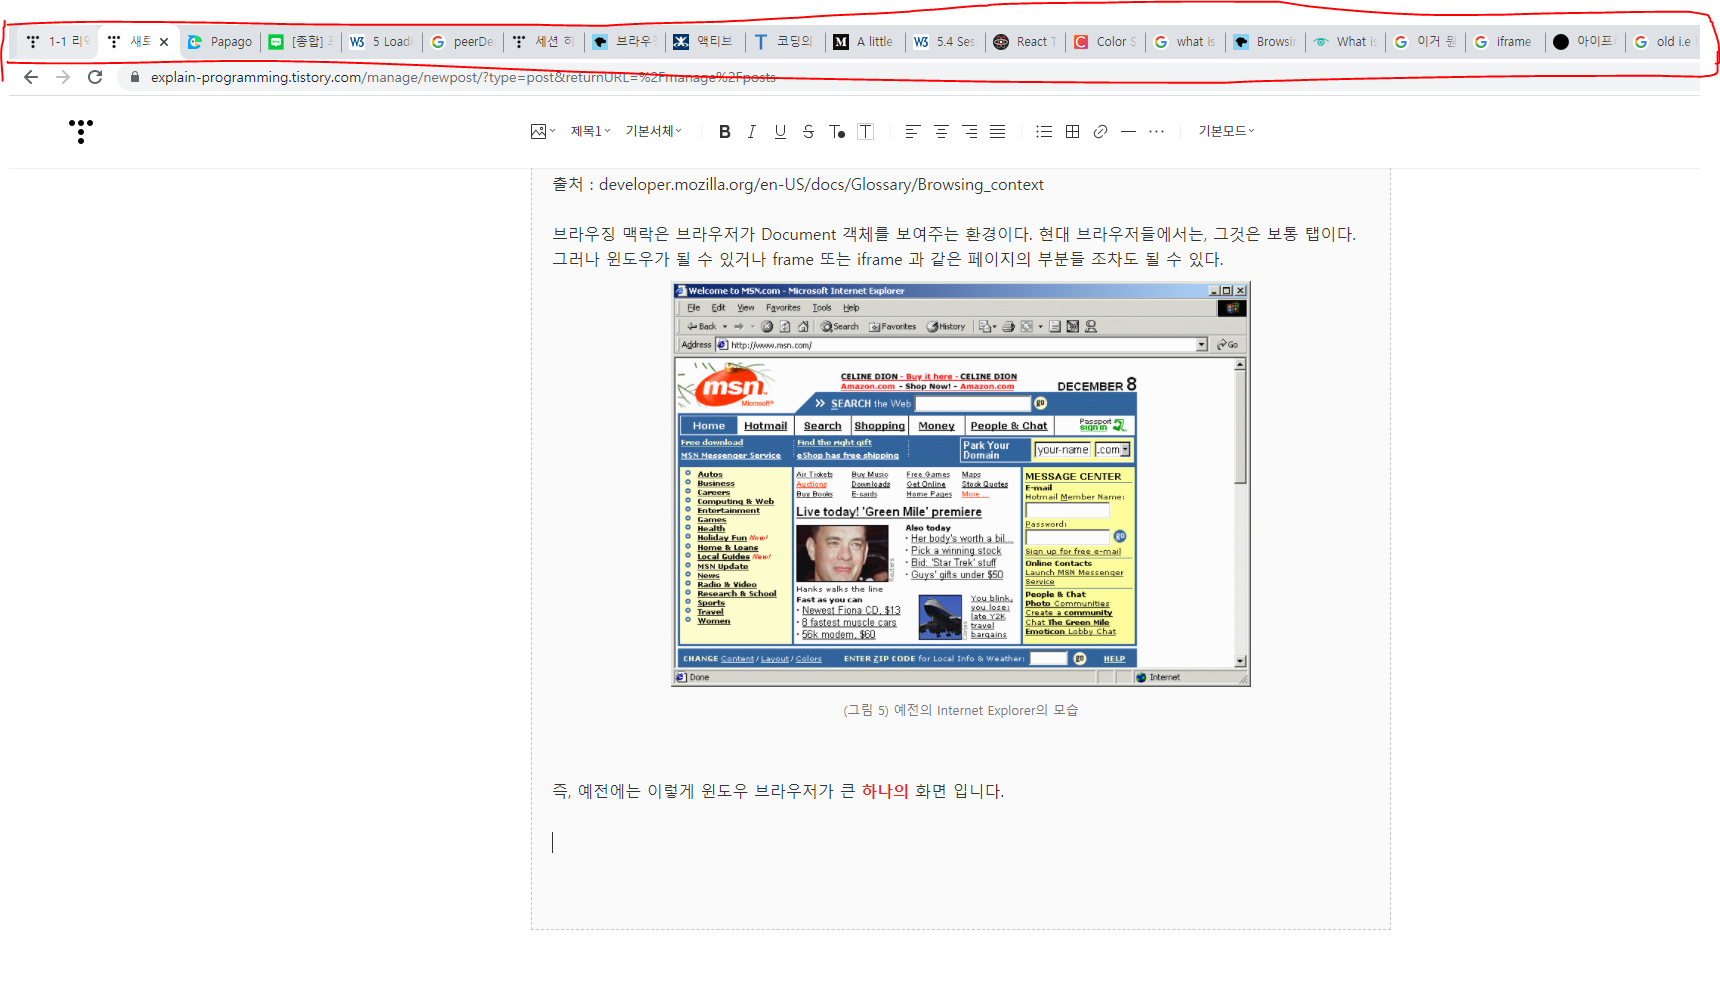This screenshot has height=997, width=1720.
Task: Go forward in browser history
Action: coord(63,77)
